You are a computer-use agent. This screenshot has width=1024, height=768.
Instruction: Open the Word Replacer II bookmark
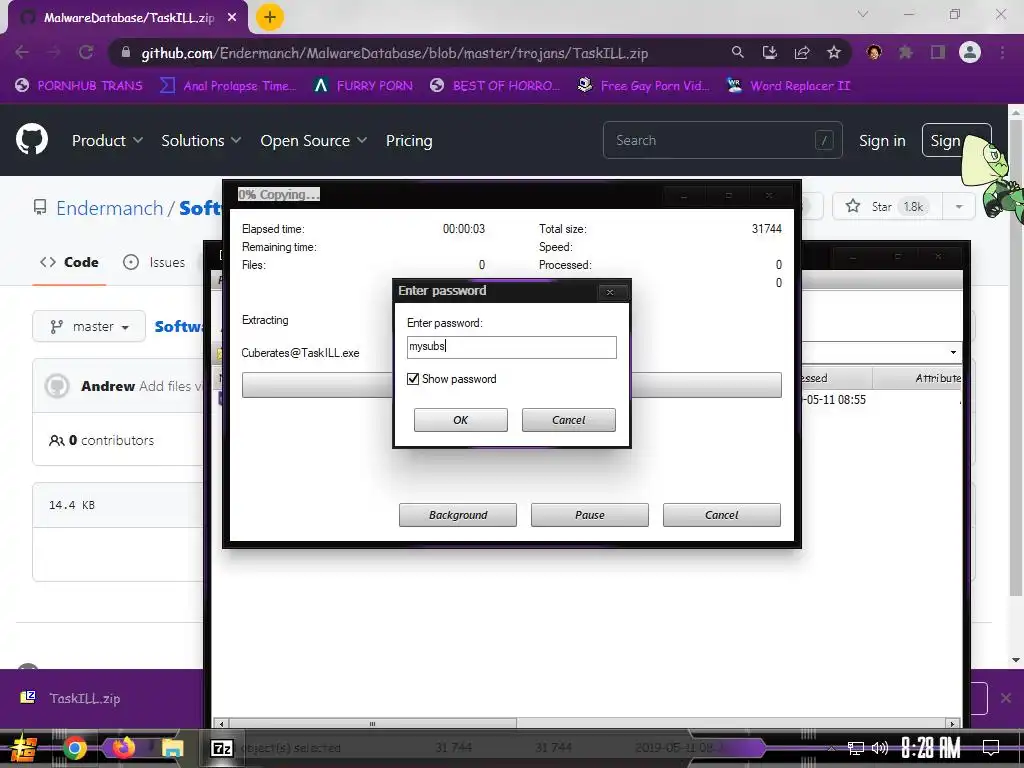pyautogui.click(x=788, y=86)
